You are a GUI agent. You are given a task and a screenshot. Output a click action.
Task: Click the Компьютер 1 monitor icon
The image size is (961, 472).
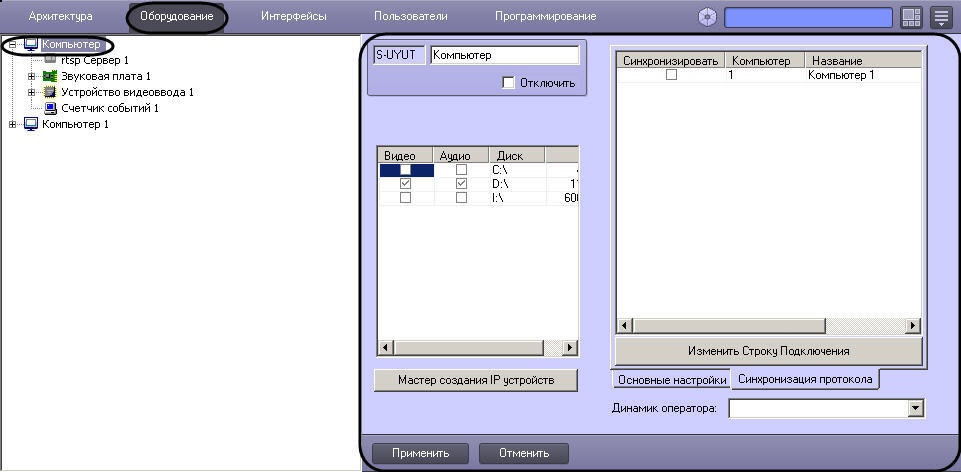[x=30, y=124]
